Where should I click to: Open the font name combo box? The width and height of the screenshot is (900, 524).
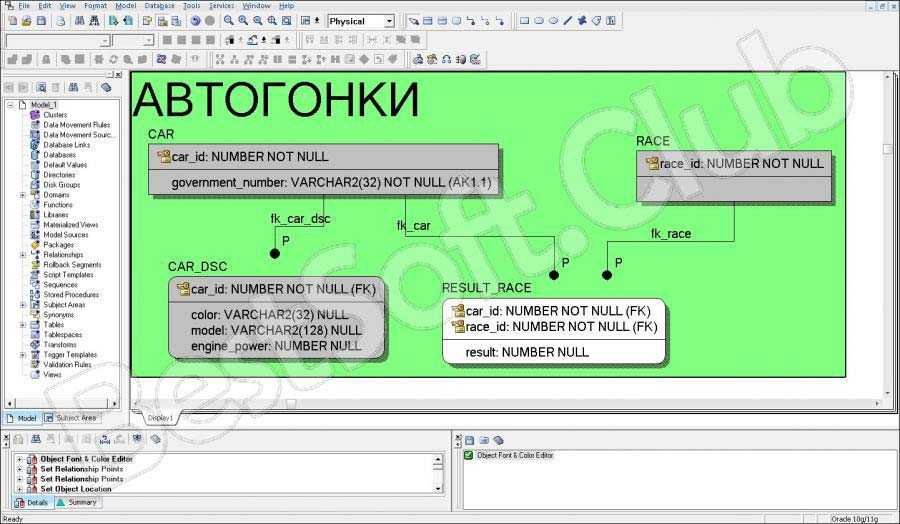(x=57, y=41)
